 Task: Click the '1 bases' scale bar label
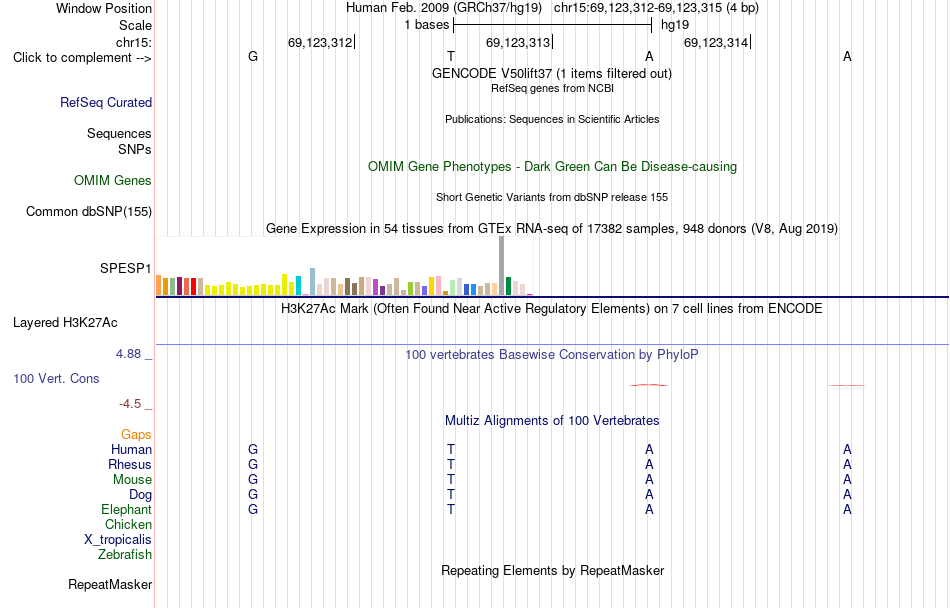coord(427,25)
